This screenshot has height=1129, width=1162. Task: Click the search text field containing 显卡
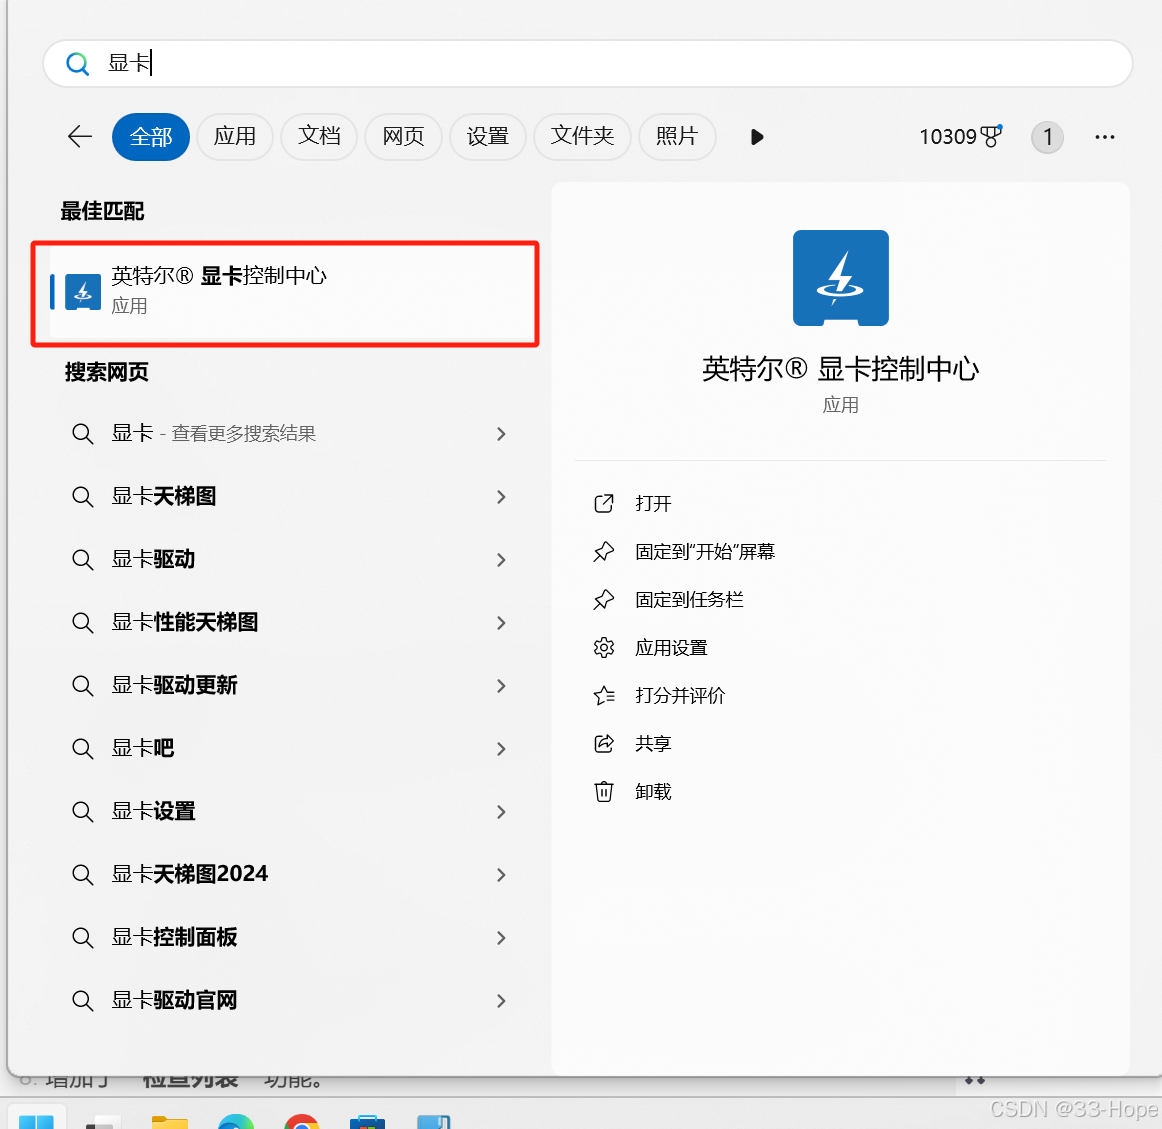click(x=588, y=64)
